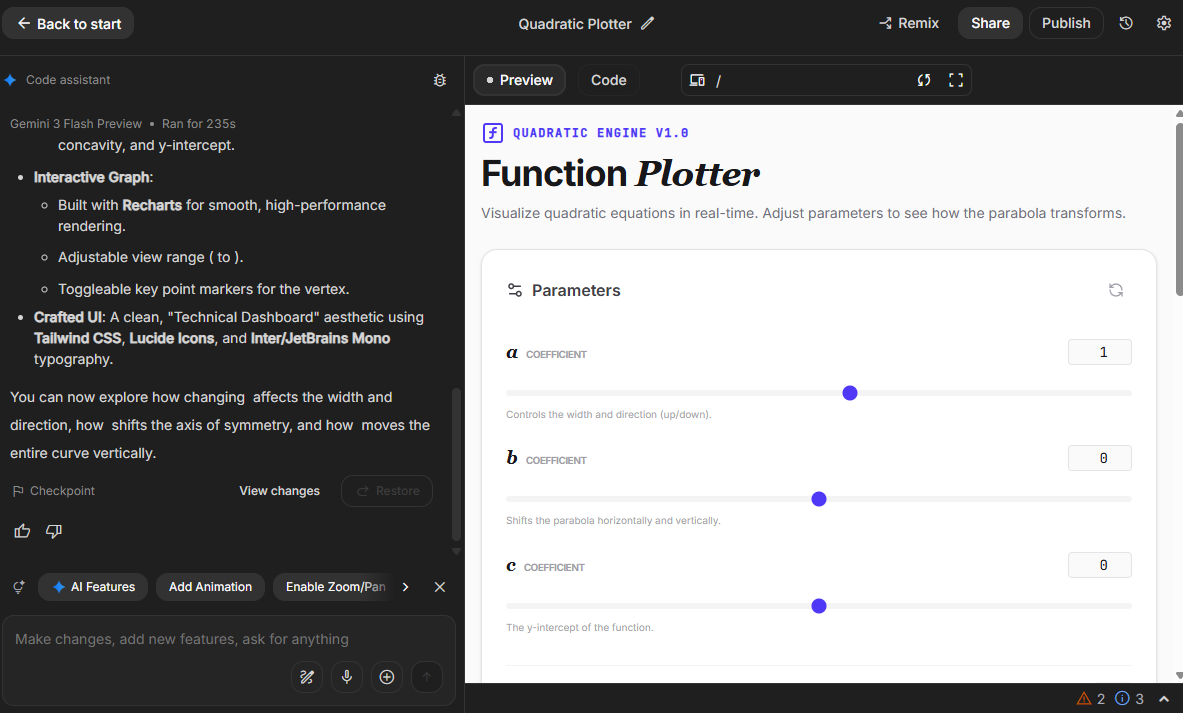Screen dimensions: 1183x713
Task: Open version history clock icon
Action: pyautogui.click(x=1126, y=23)
